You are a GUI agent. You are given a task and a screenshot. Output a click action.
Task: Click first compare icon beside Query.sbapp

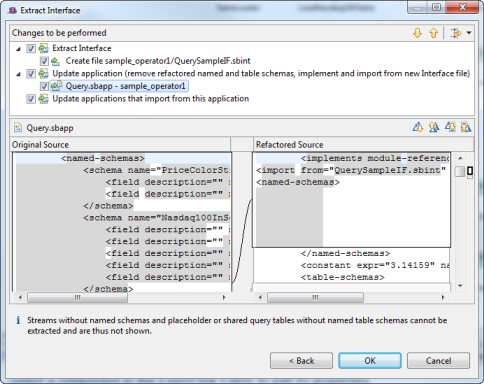[x=418, y=127]
